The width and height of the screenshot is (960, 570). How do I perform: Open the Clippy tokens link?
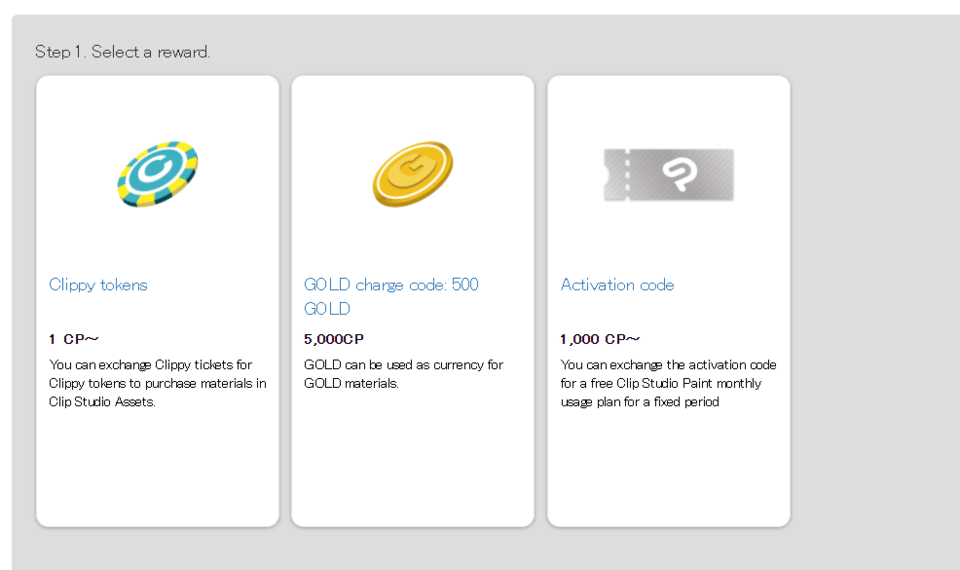click(x=98, y=285)
